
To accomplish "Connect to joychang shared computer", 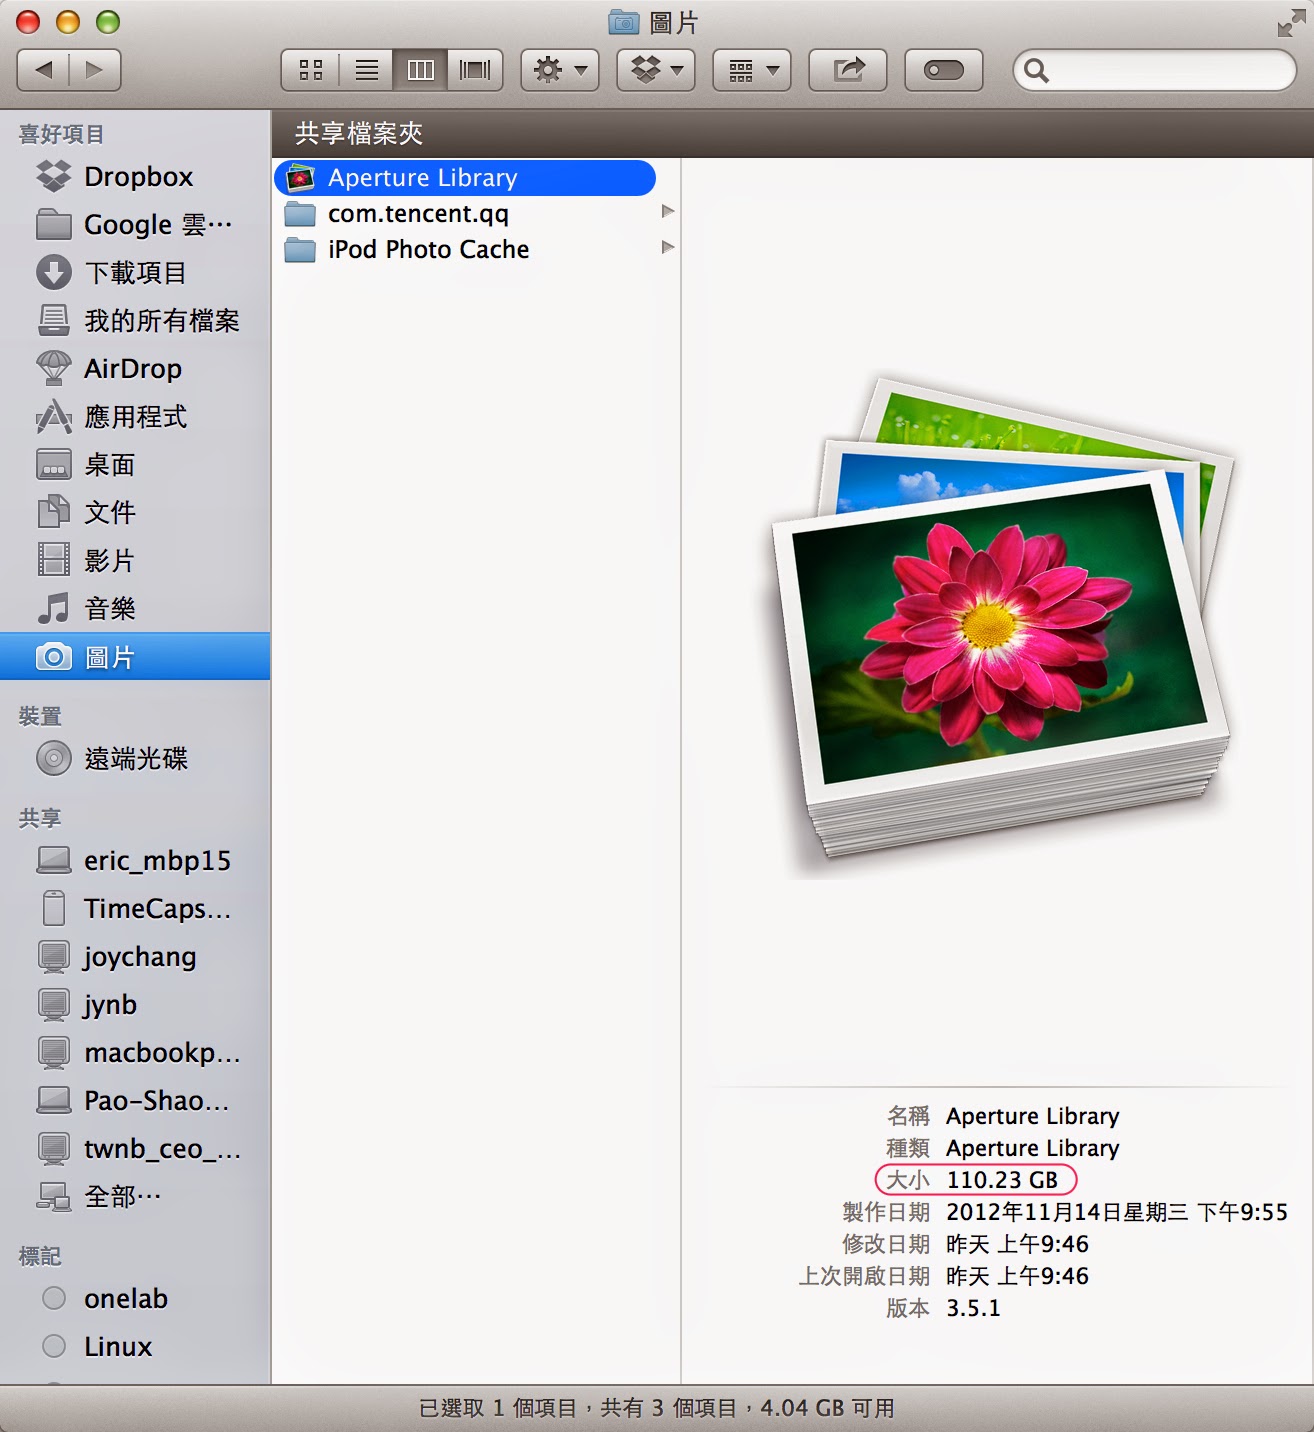I will click(135, 957).
